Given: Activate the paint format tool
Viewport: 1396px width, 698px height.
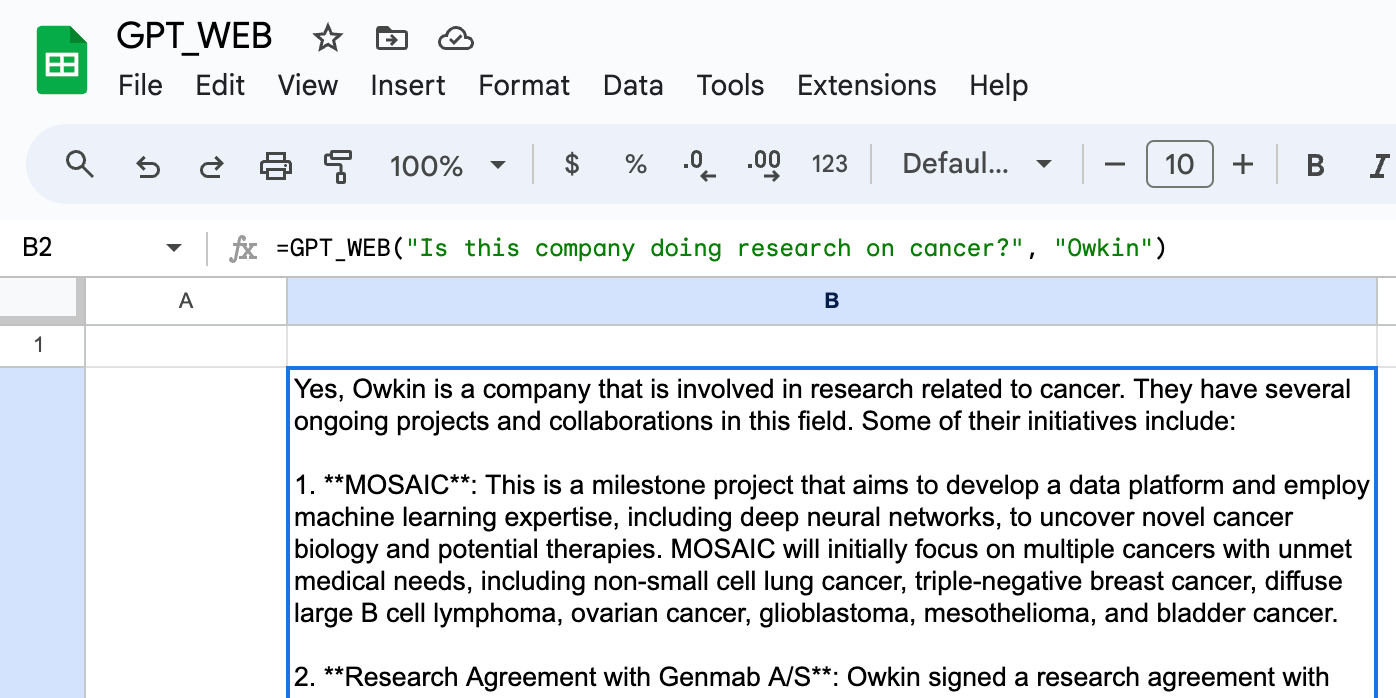Looking at the screenshot, I should pyautogui.click(x=339, y=165).
